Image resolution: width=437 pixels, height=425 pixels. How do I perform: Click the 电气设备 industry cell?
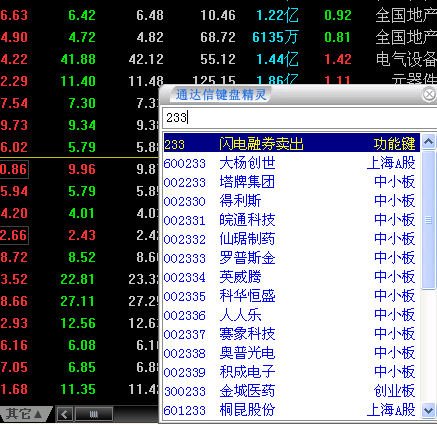coord(406,59)
